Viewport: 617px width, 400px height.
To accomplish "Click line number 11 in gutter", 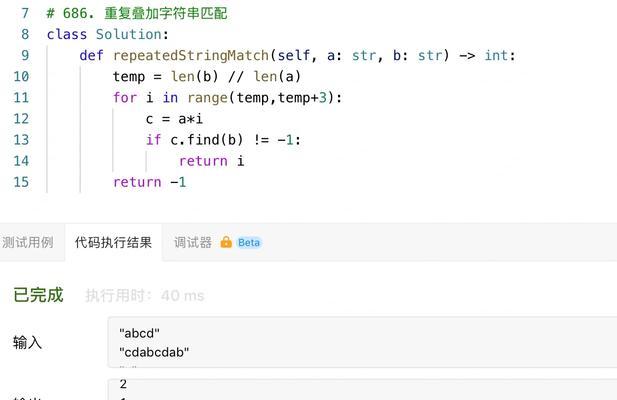I will 21,98.
